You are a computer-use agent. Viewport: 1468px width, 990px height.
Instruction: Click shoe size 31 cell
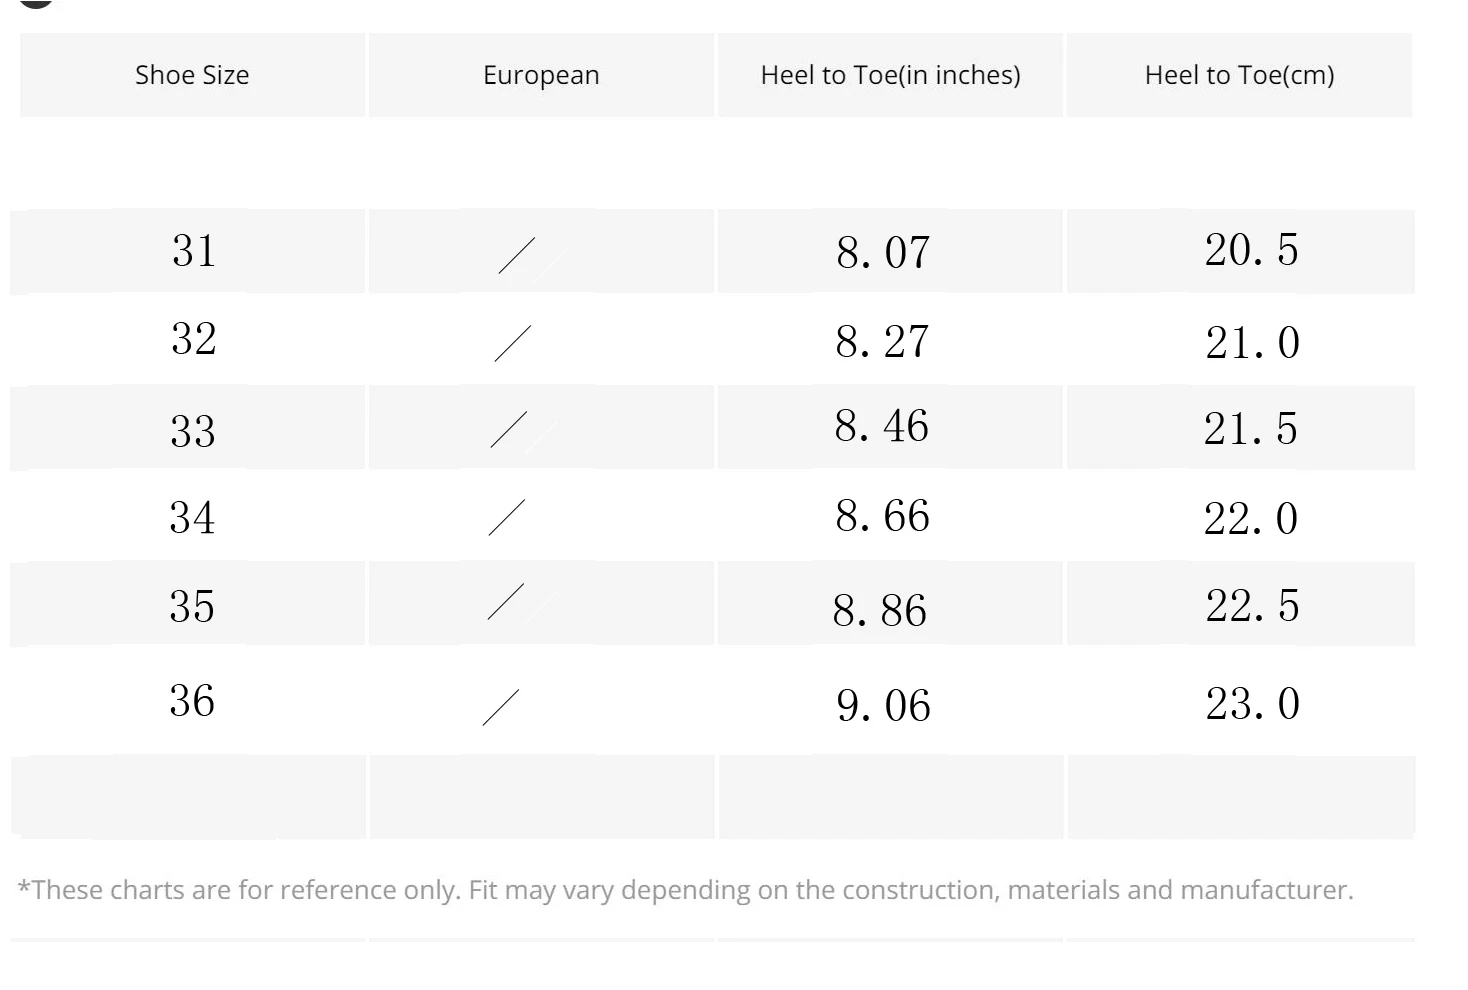click(193, 250)
